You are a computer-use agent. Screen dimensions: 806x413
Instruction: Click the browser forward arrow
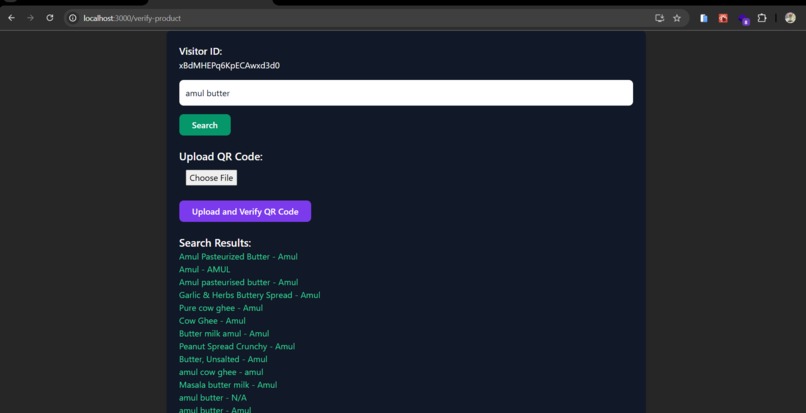(30, 18)
